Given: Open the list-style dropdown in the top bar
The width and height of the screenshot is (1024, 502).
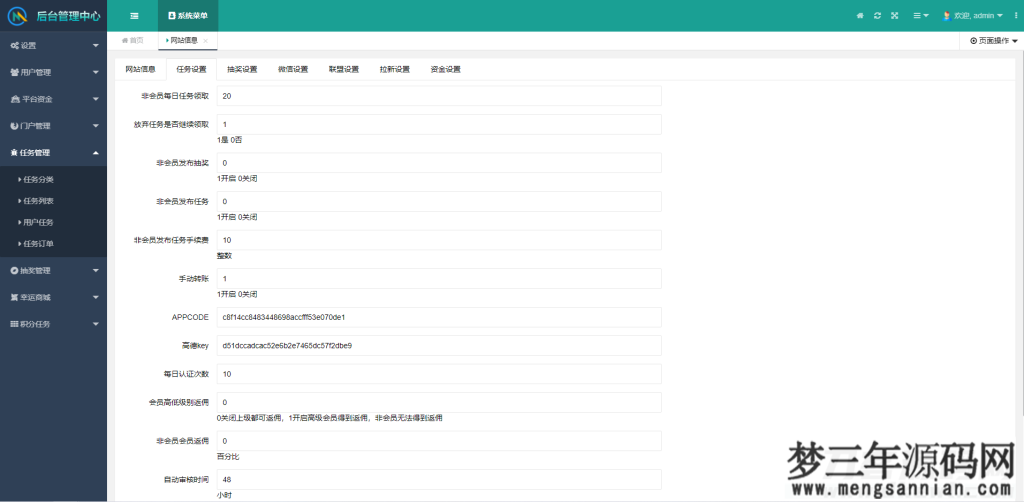Looking at the screenshot, I should click(920, 16).
